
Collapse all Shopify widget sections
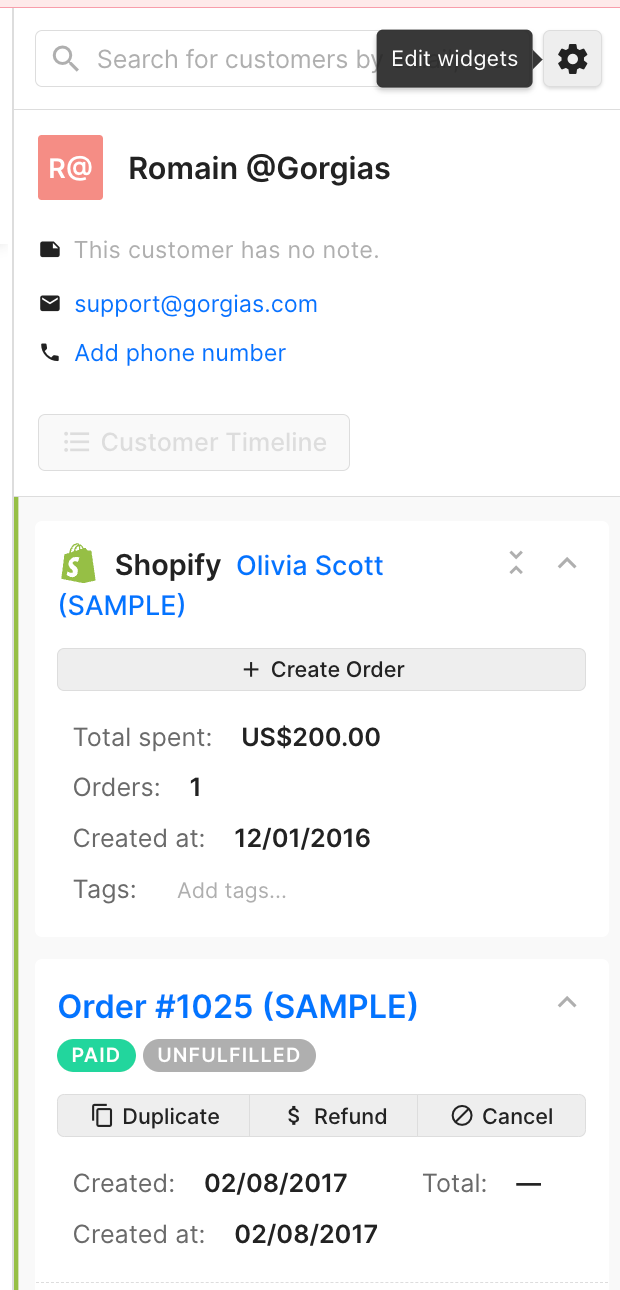(516, 563)
